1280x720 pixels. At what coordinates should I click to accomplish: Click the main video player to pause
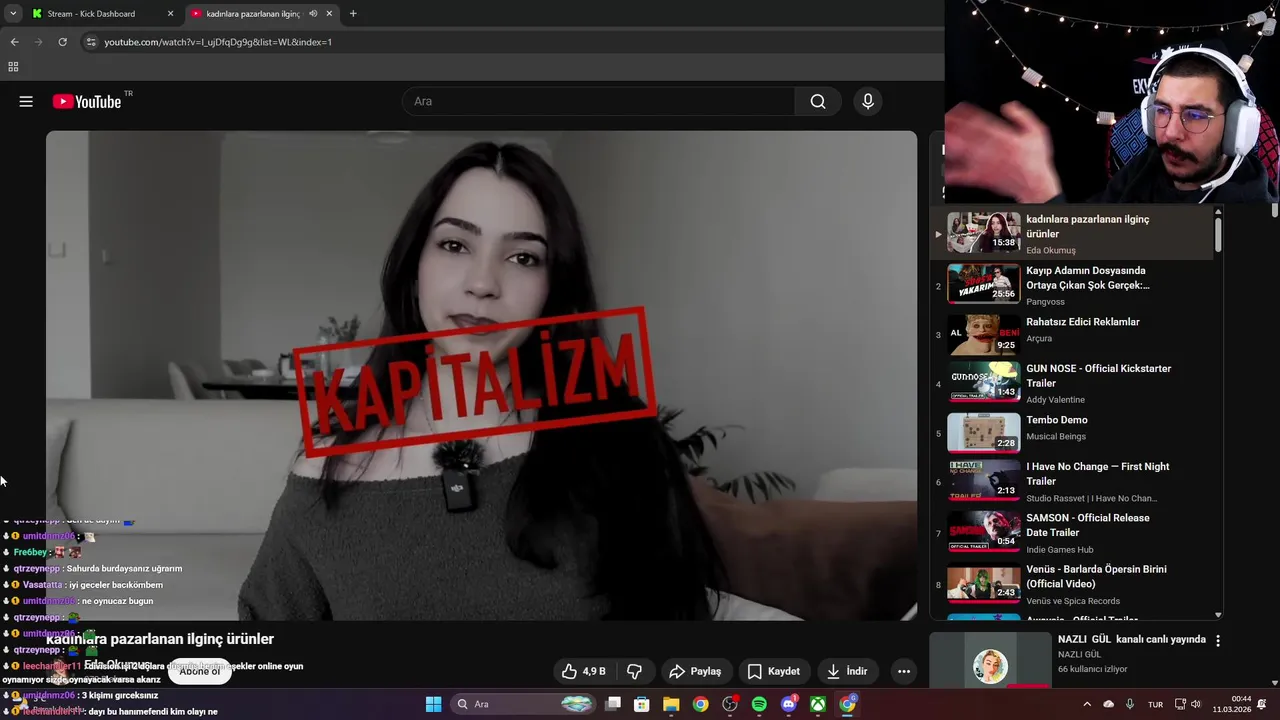[x=481, y=375]
